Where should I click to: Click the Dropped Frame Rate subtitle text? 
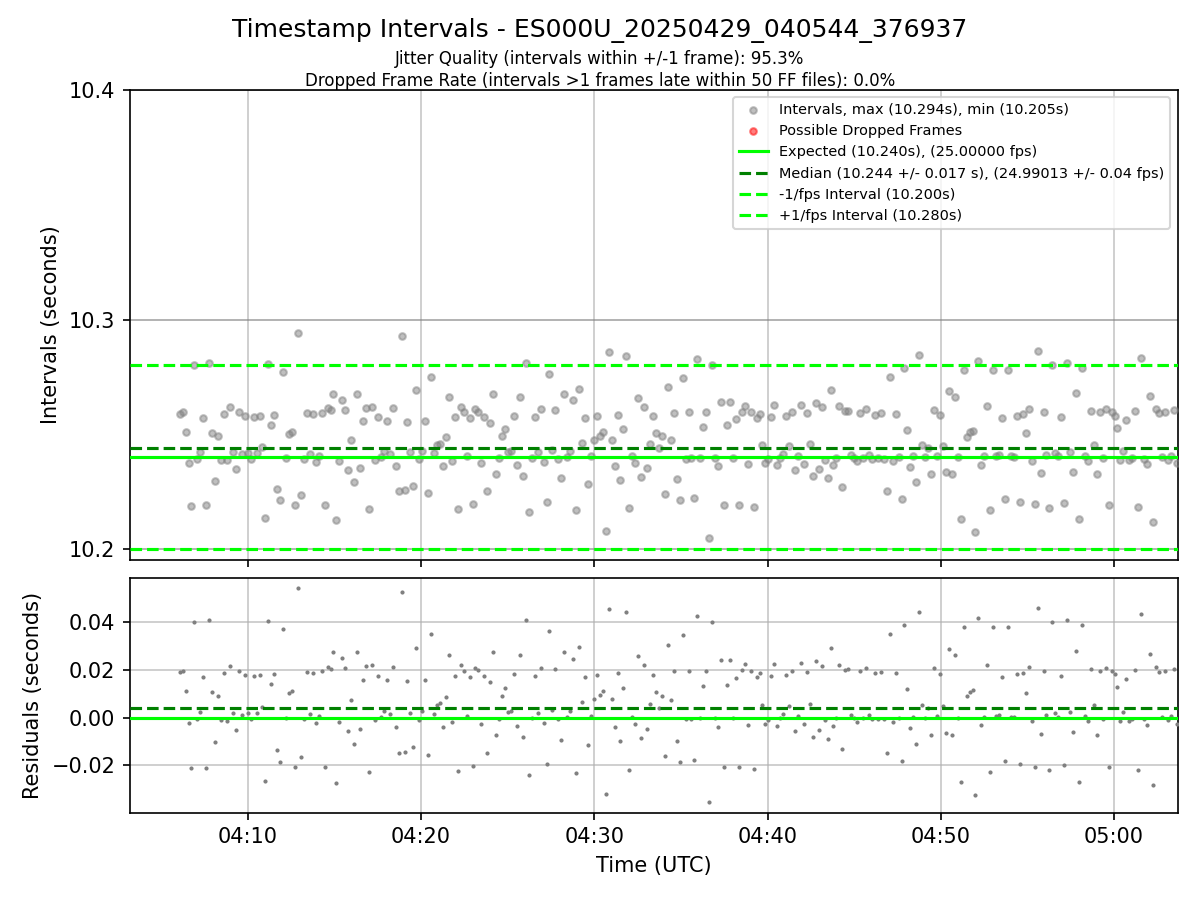[x=599, y=80]
